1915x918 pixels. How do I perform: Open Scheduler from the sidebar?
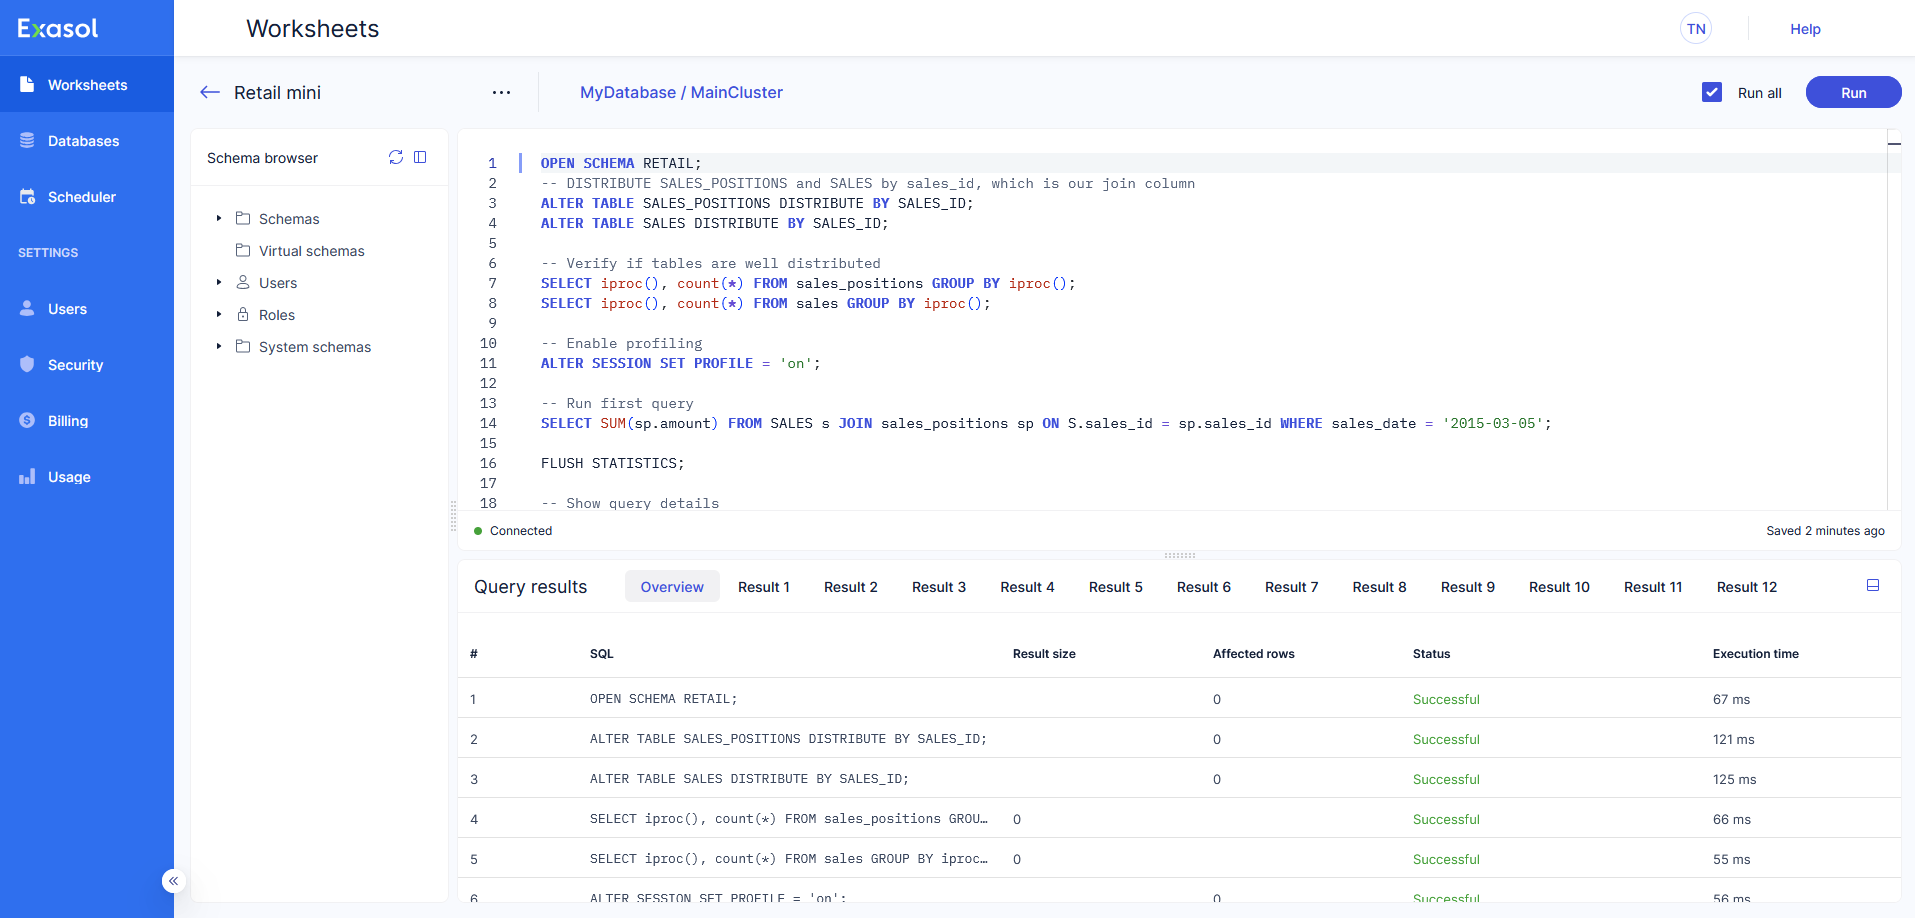[x=82, y=197]
